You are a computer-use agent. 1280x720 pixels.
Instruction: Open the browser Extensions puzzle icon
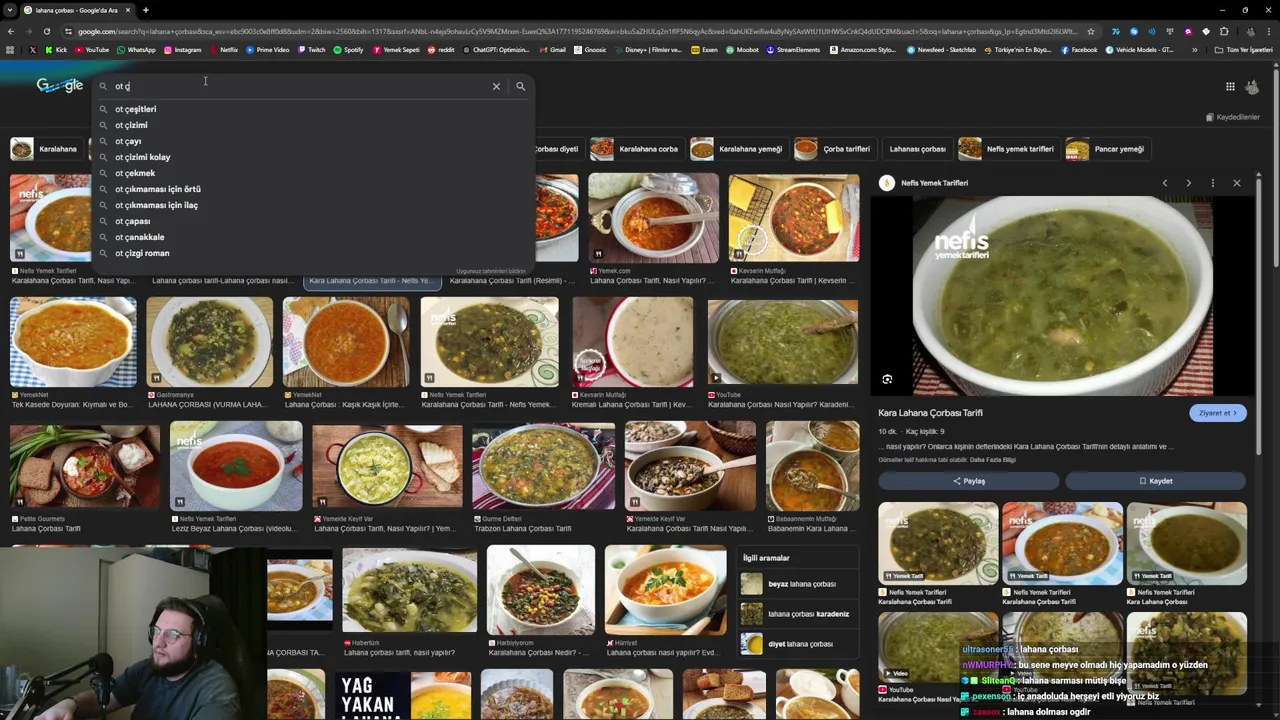[1224, 31]
